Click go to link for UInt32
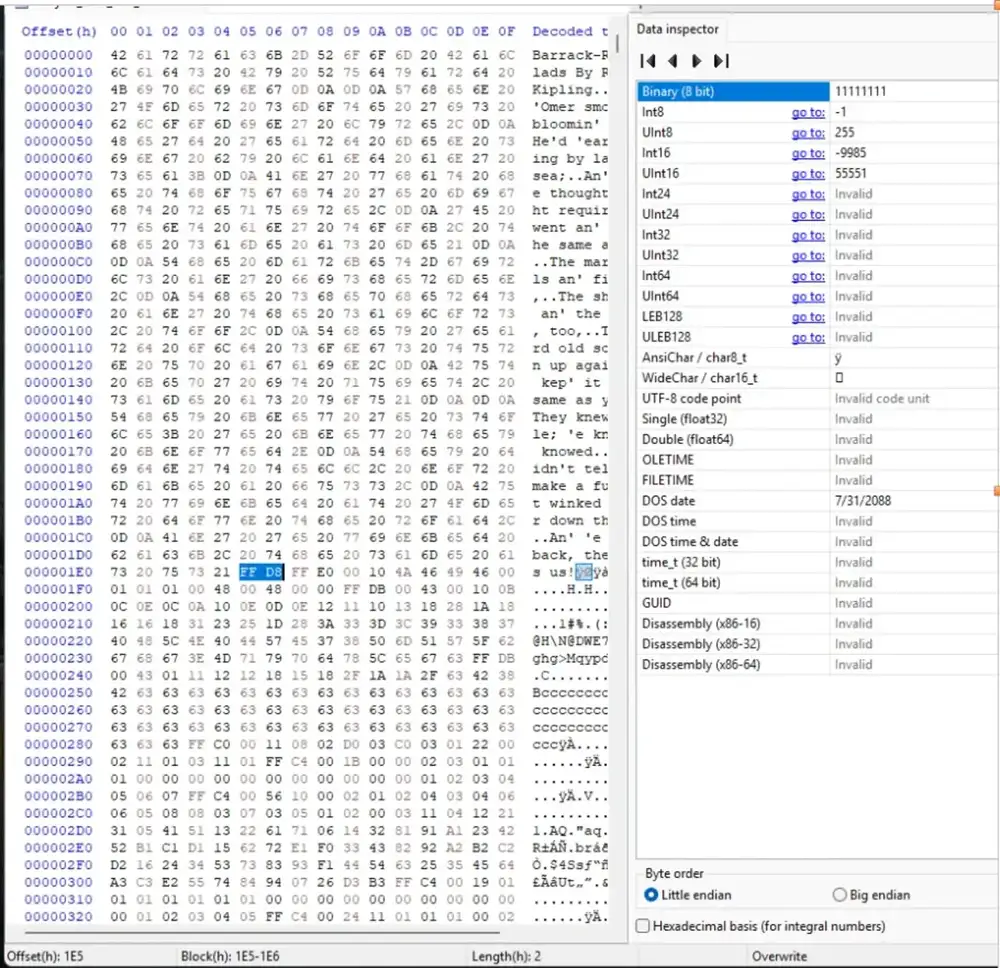 [808, 255]
